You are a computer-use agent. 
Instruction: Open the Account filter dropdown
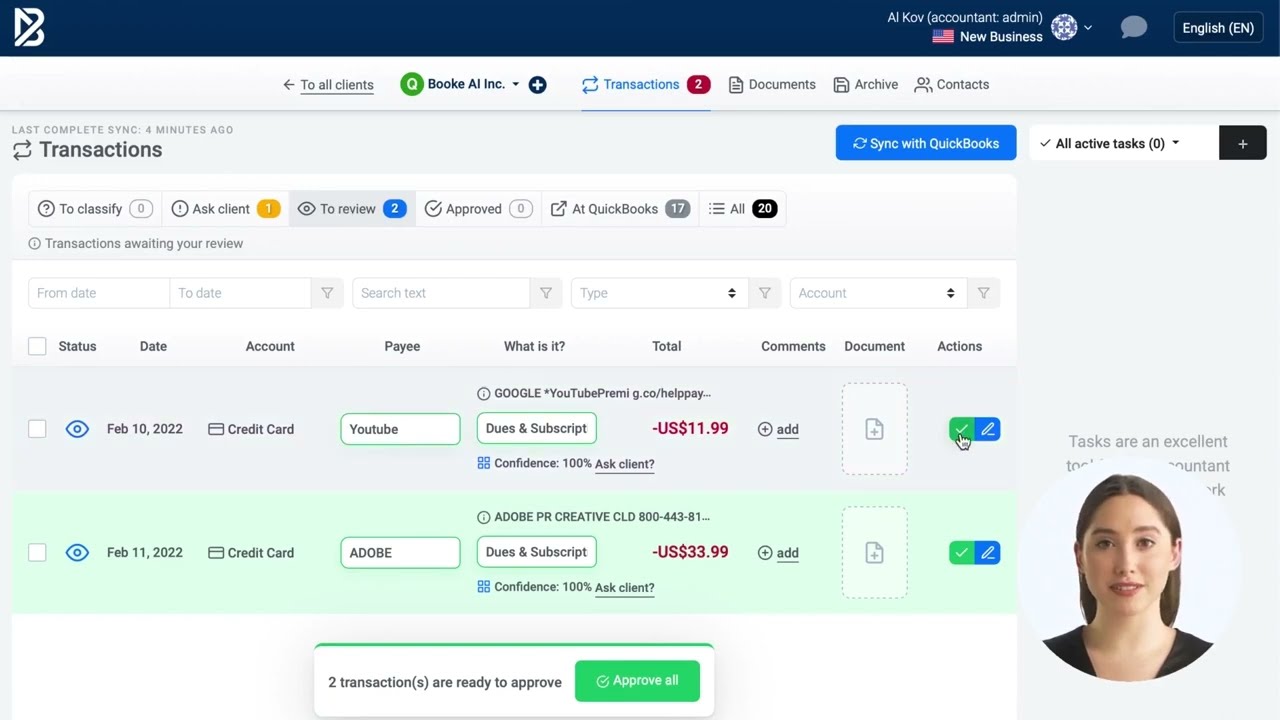point(878,293)
